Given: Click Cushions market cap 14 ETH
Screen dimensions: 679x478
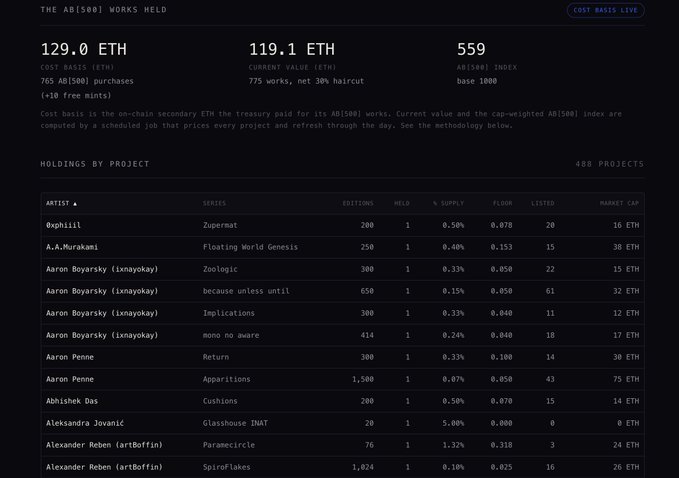Looking at the screenshot, I should coord(626,401).
